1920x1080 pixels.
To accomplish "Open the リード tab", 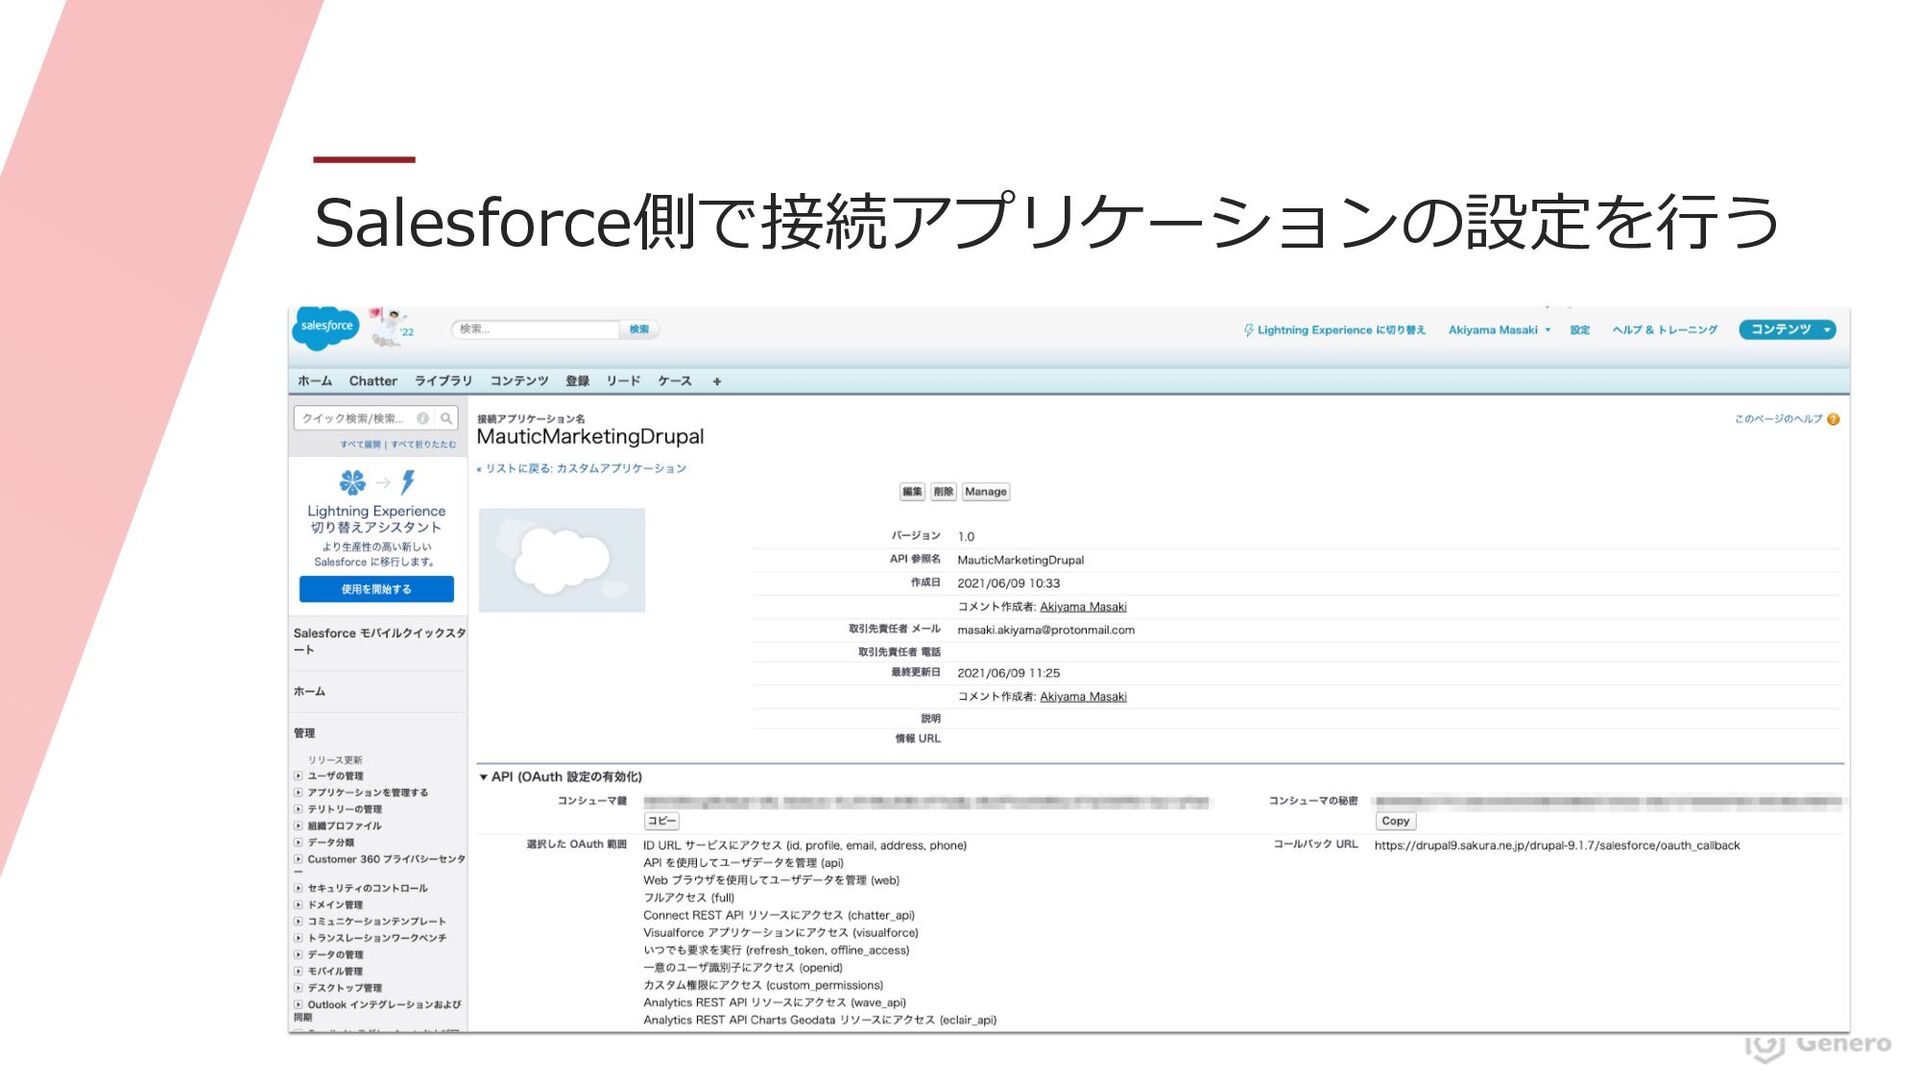I will (x=623, y=381).
